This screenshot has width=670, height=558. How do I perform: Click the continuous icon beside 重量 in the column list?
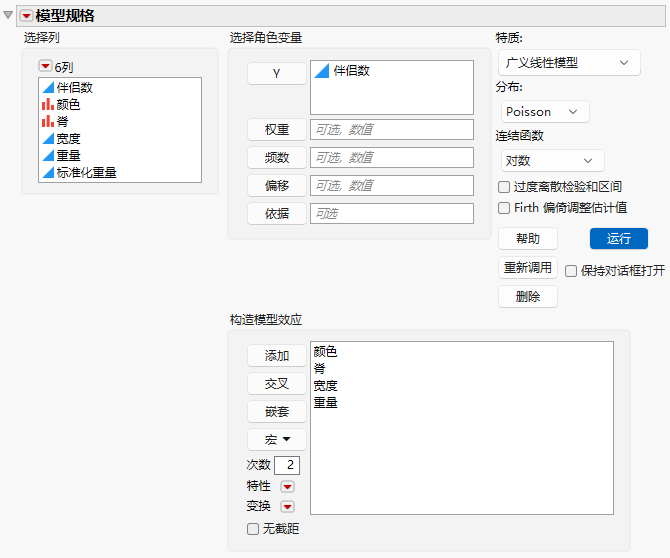point(48,156)
